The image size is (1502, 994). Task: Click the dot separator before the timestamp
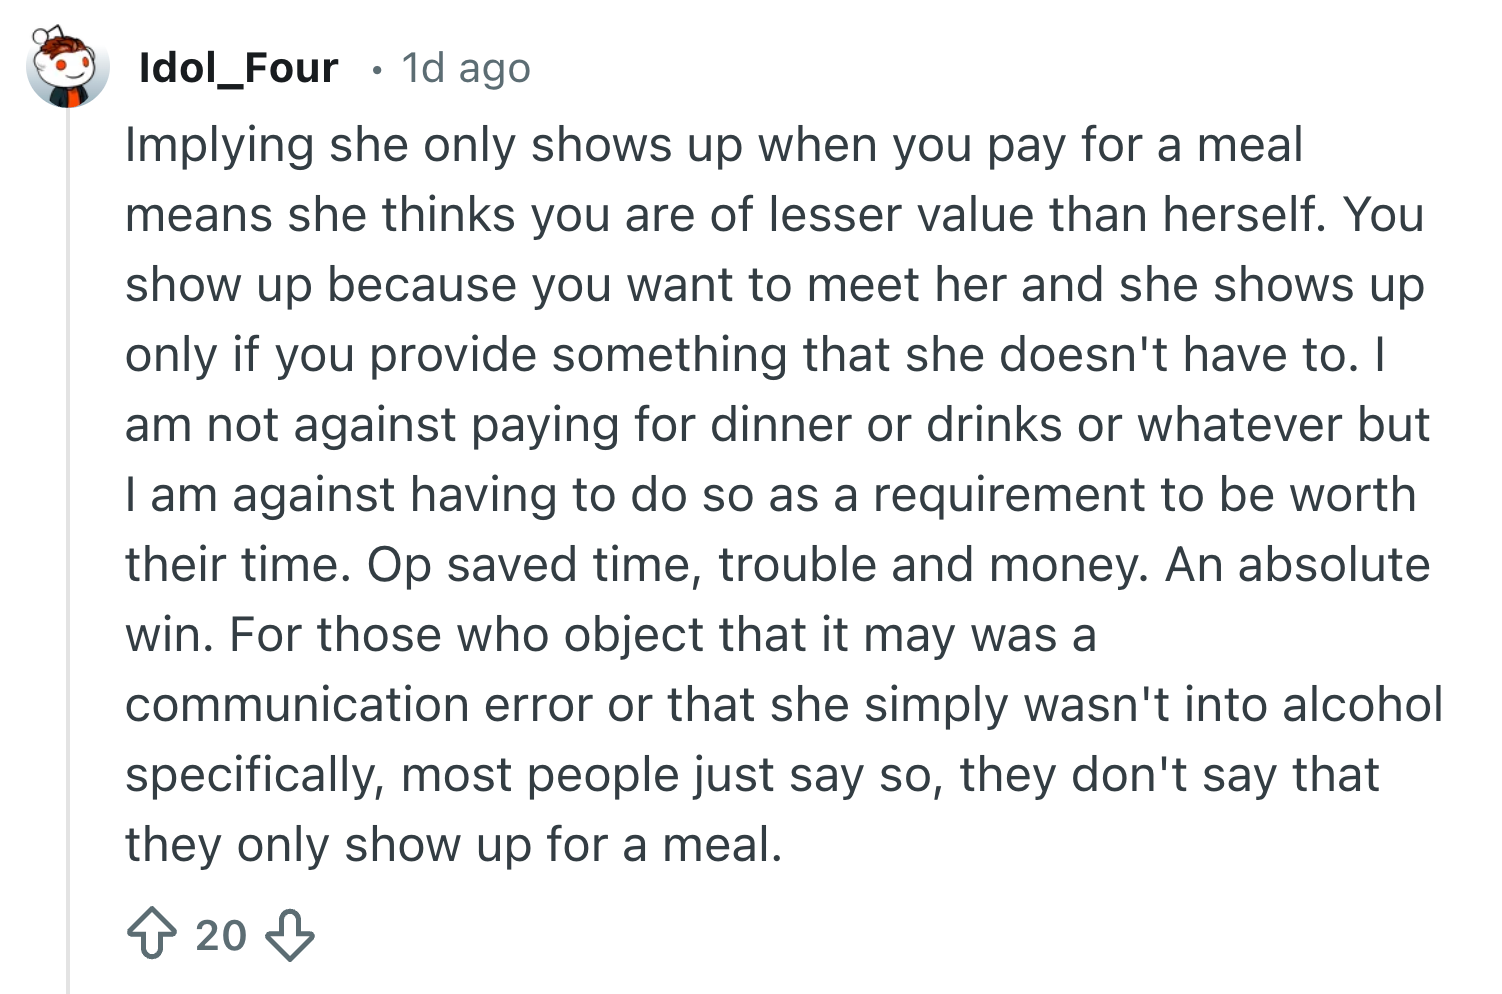[x=376, y=70]
